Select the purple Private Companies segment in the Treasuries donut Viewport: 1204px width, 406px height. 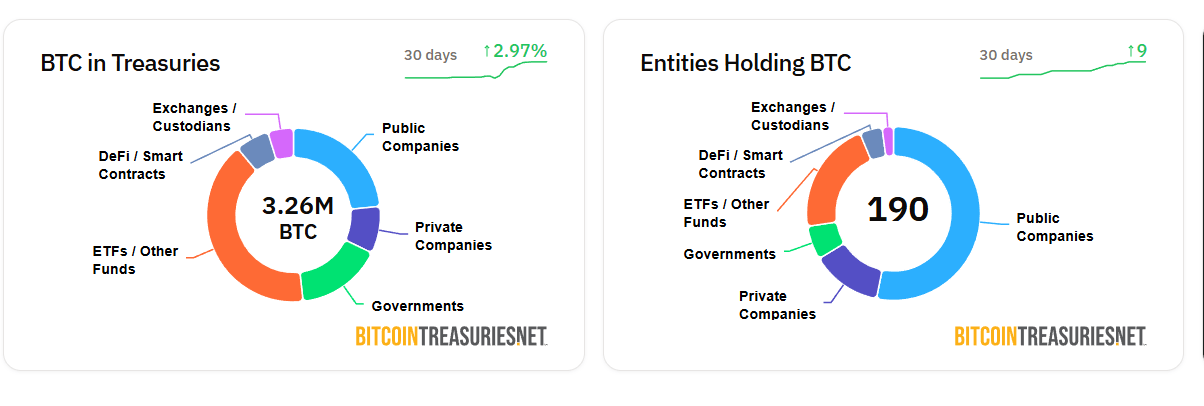(x=364, y=229)
